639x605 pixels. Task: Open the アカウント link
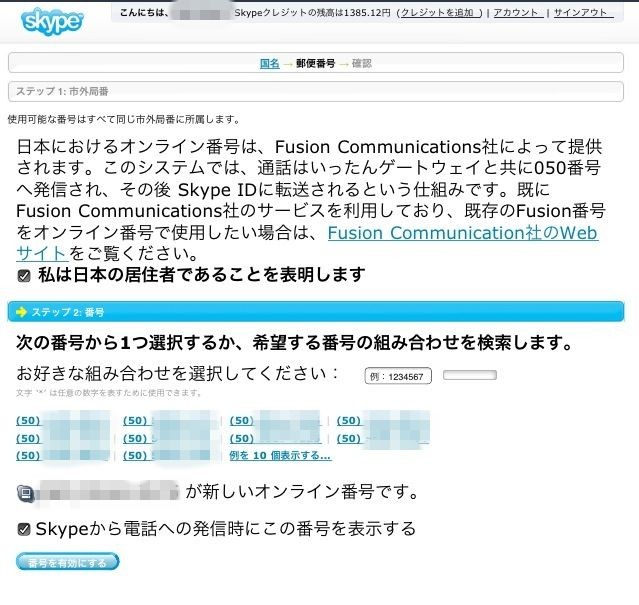click(518, 13)
